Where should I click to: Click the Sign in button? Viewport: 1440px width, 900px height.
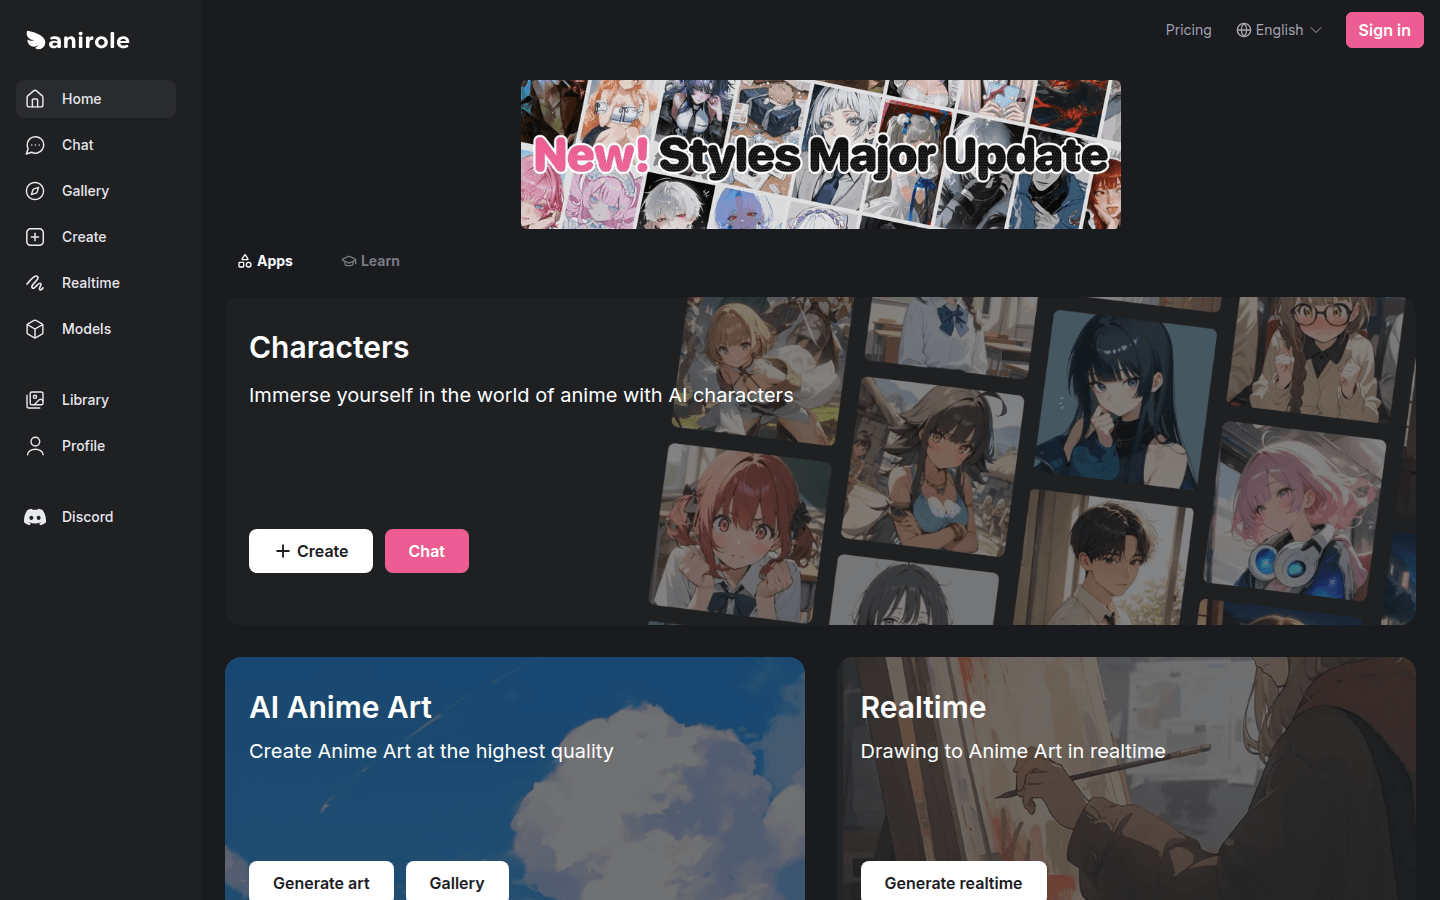tap(1384, 30)
